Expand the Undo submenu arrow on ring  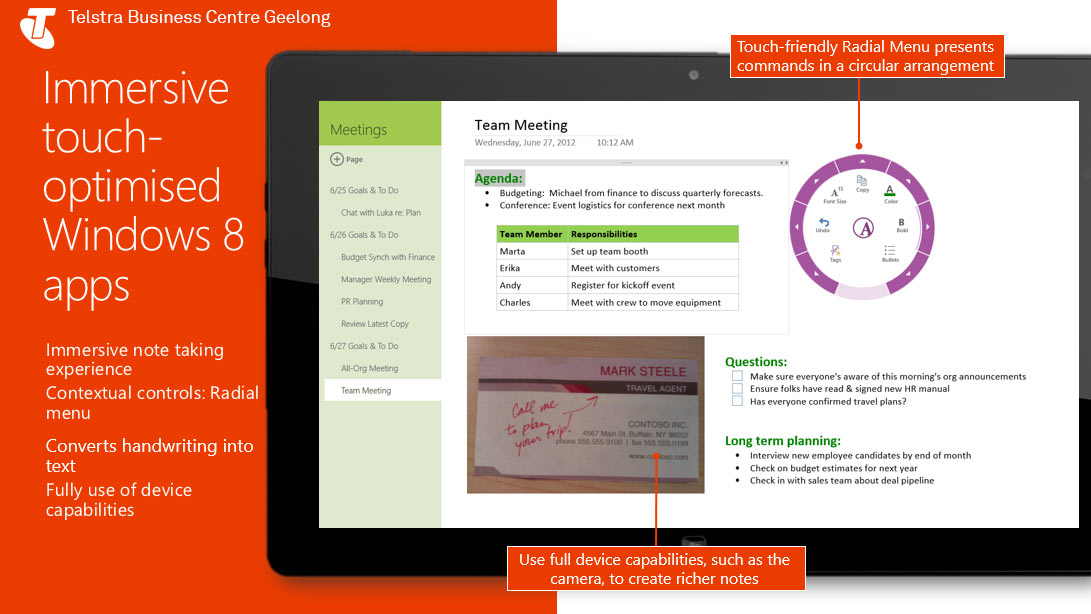(x=797, y=227)
